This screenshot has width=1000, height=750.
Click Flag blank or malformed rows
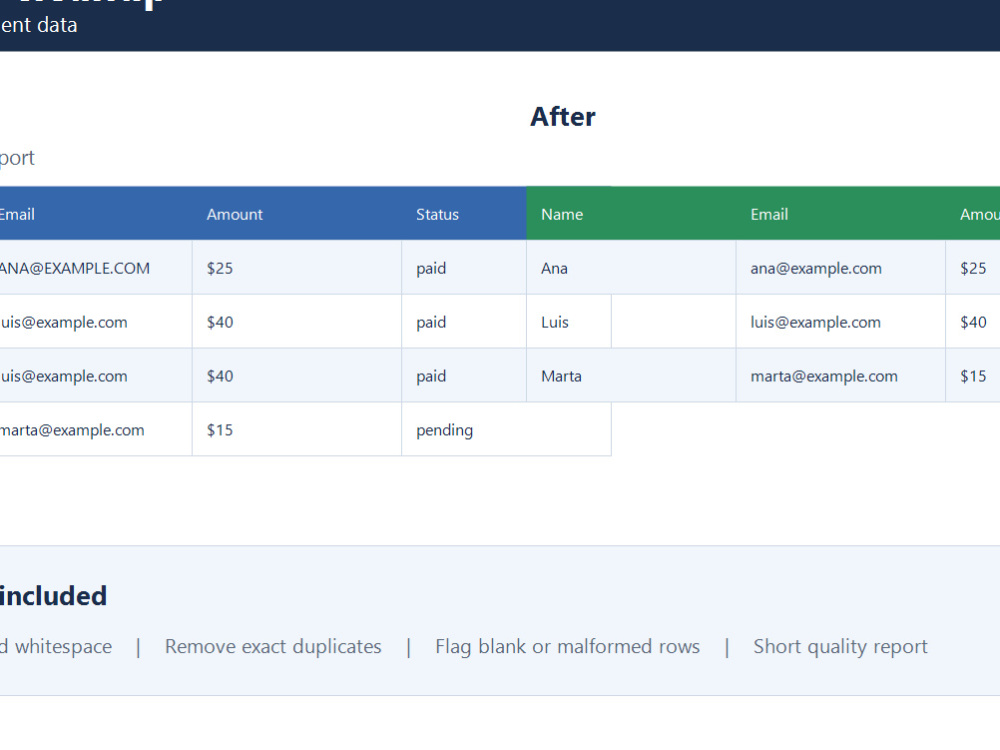tap(568, 646)
